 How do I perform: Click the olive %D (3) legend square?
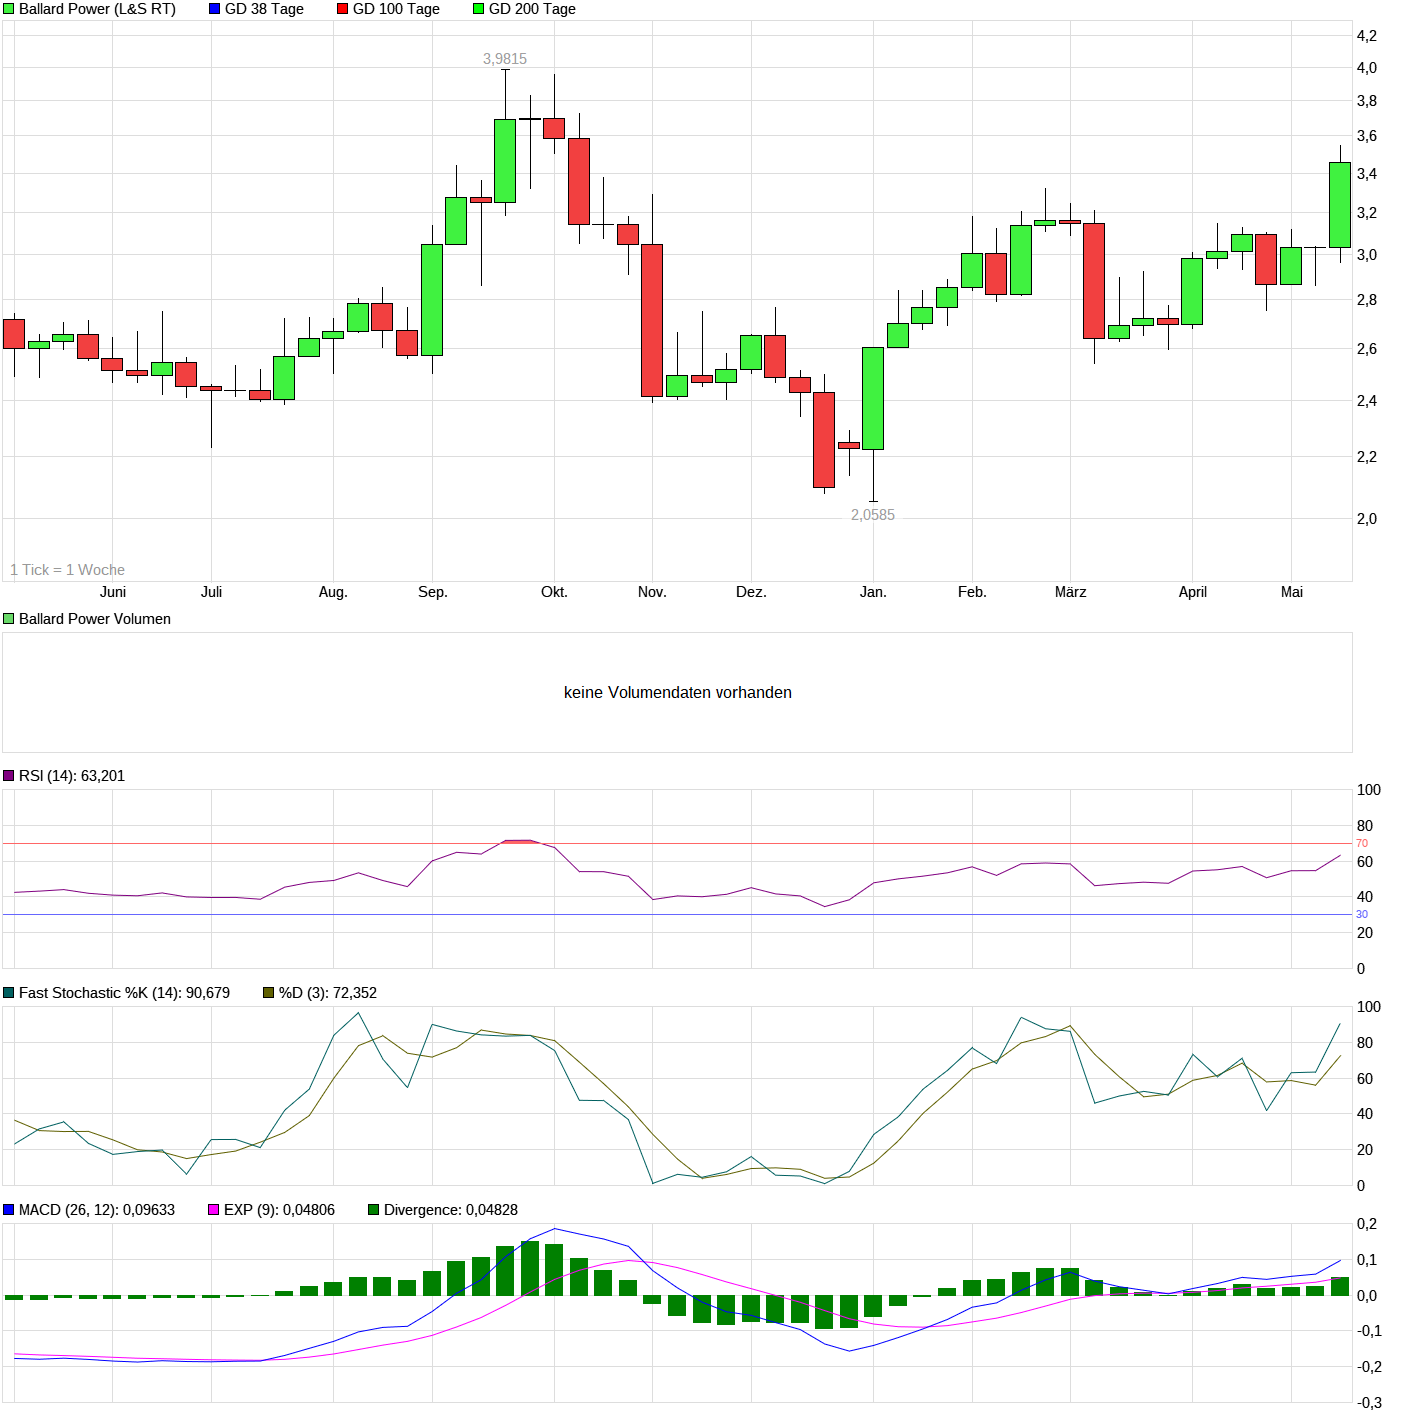pyautogui.click(x=269, y=993)
